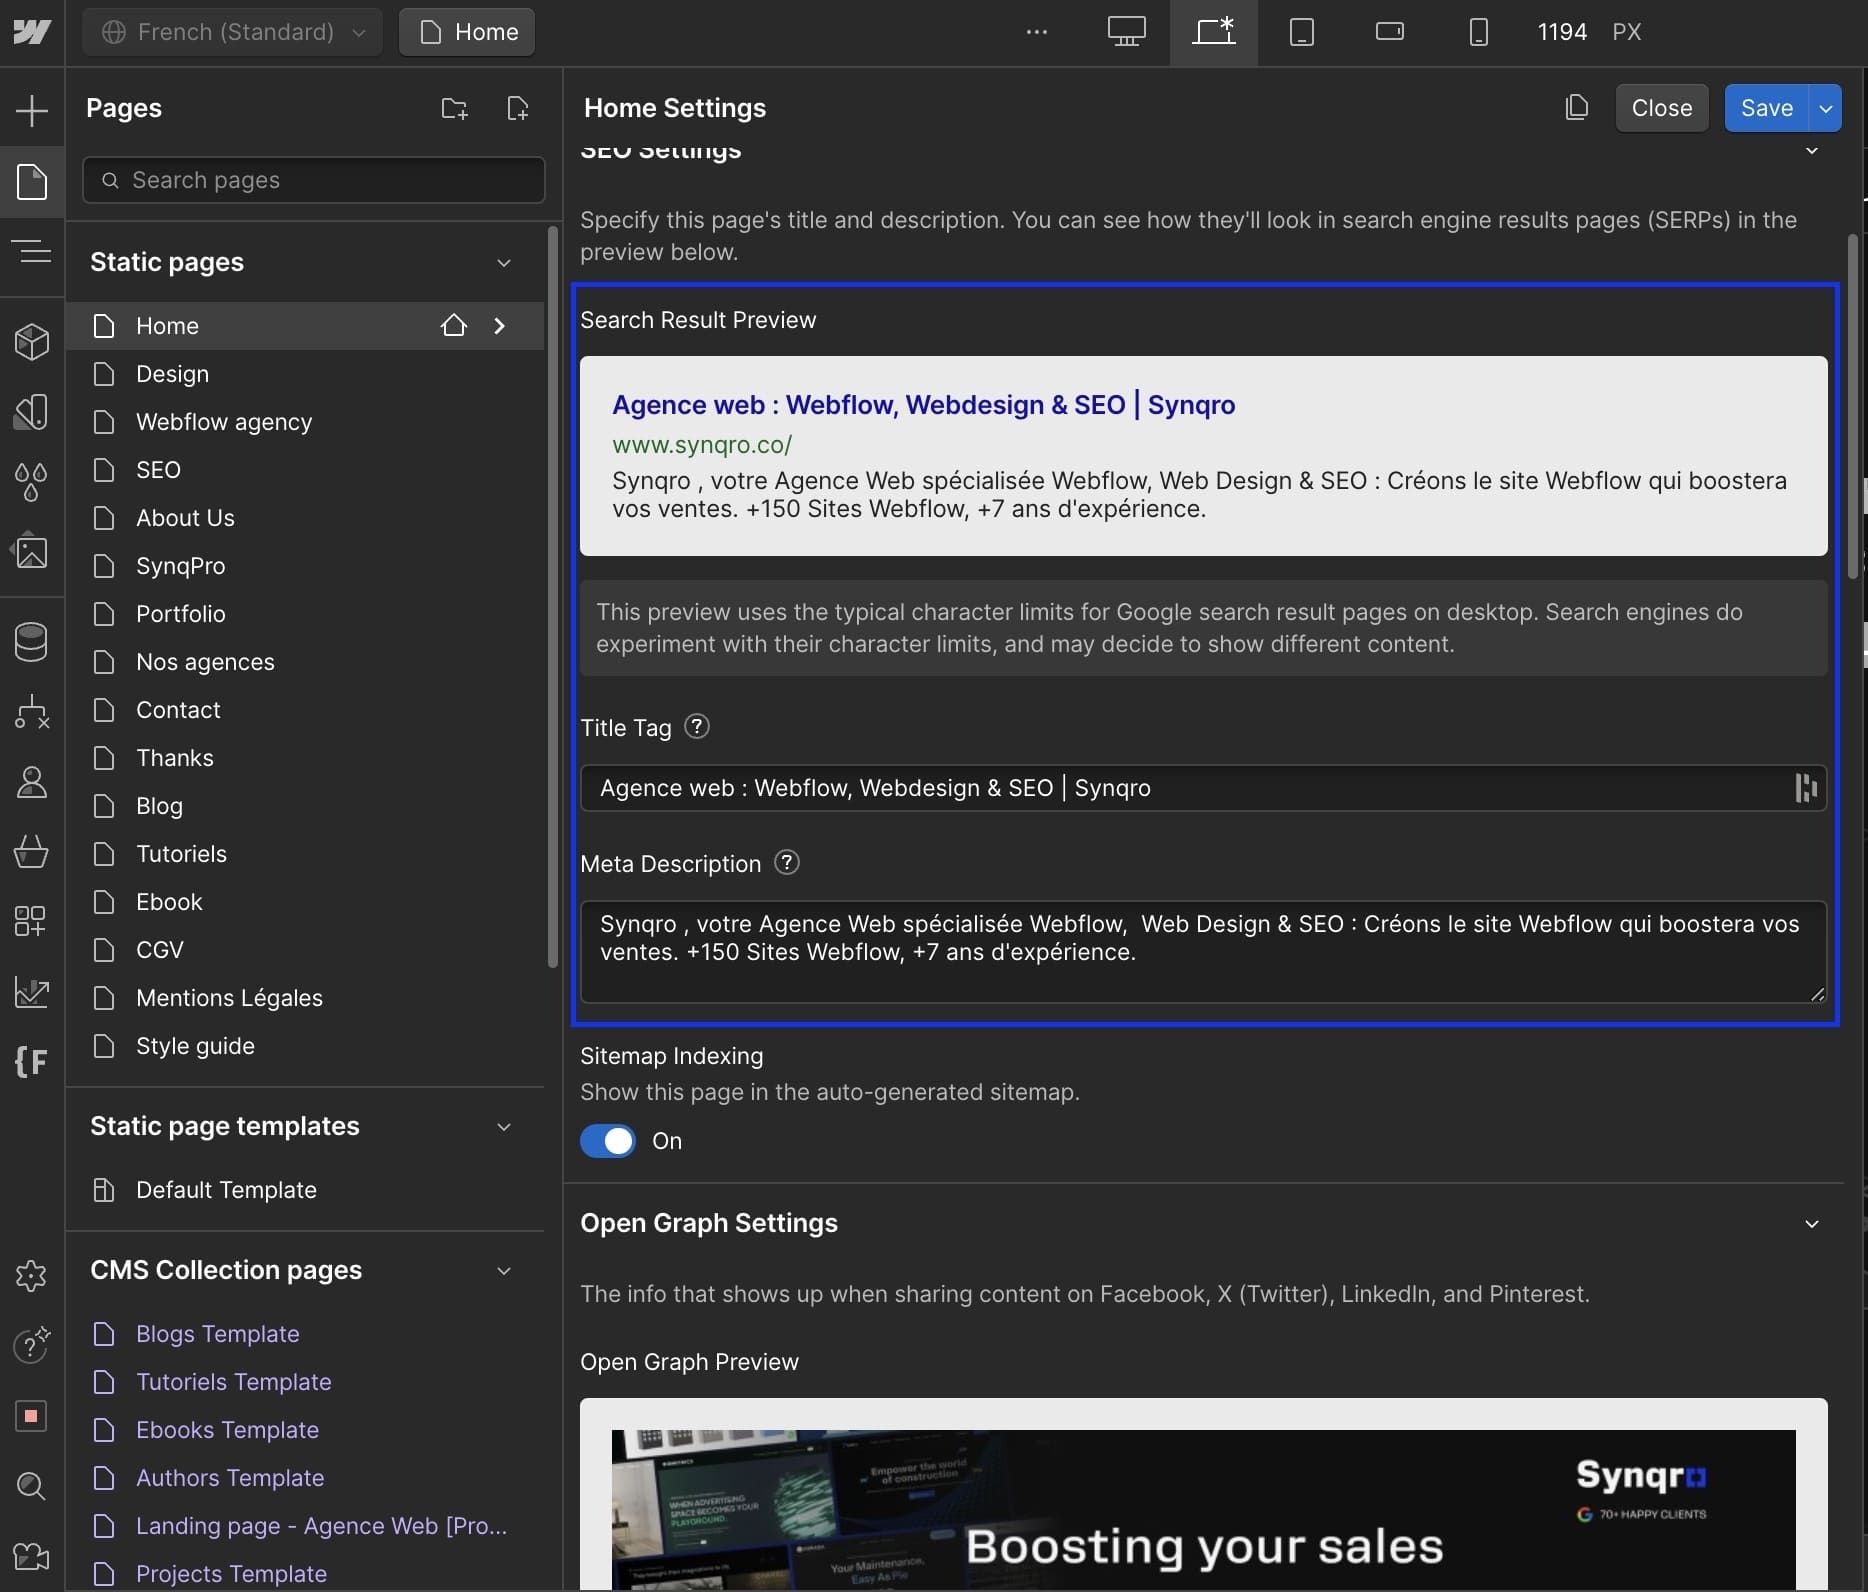Open the Style selectors droplets icon
The height and width of the screenshot is (1592, 1868).
tap(32, 481)
